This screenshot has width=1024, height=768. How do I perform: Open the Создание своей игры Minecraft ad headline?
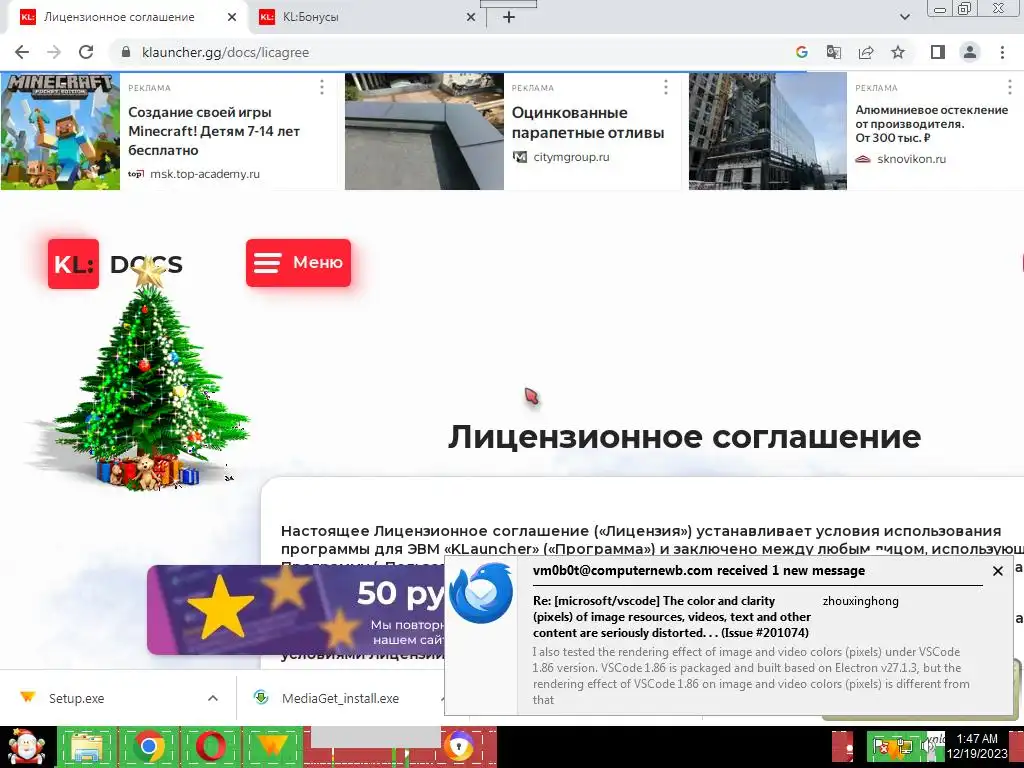pyautogui.click(x=214, y=131)
